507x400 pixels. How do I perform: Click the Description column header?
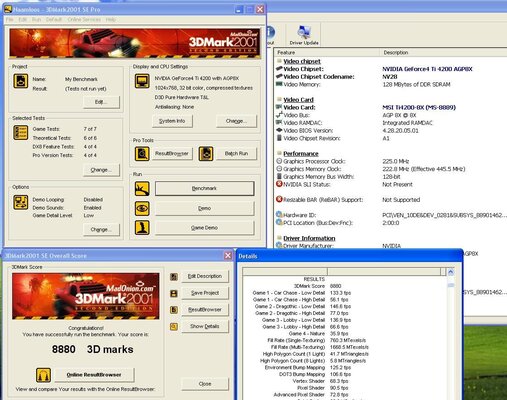tap(443, 52)
